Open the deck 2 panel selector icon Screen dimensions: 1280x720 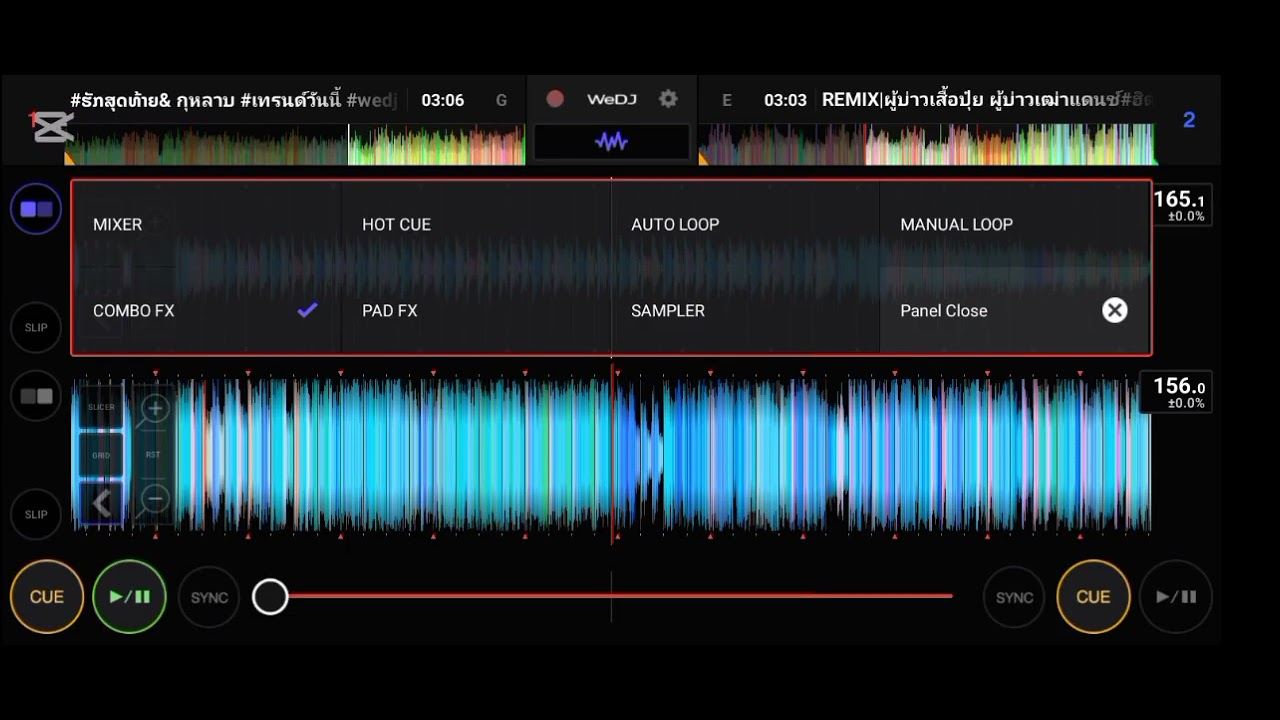coord(36,396)
